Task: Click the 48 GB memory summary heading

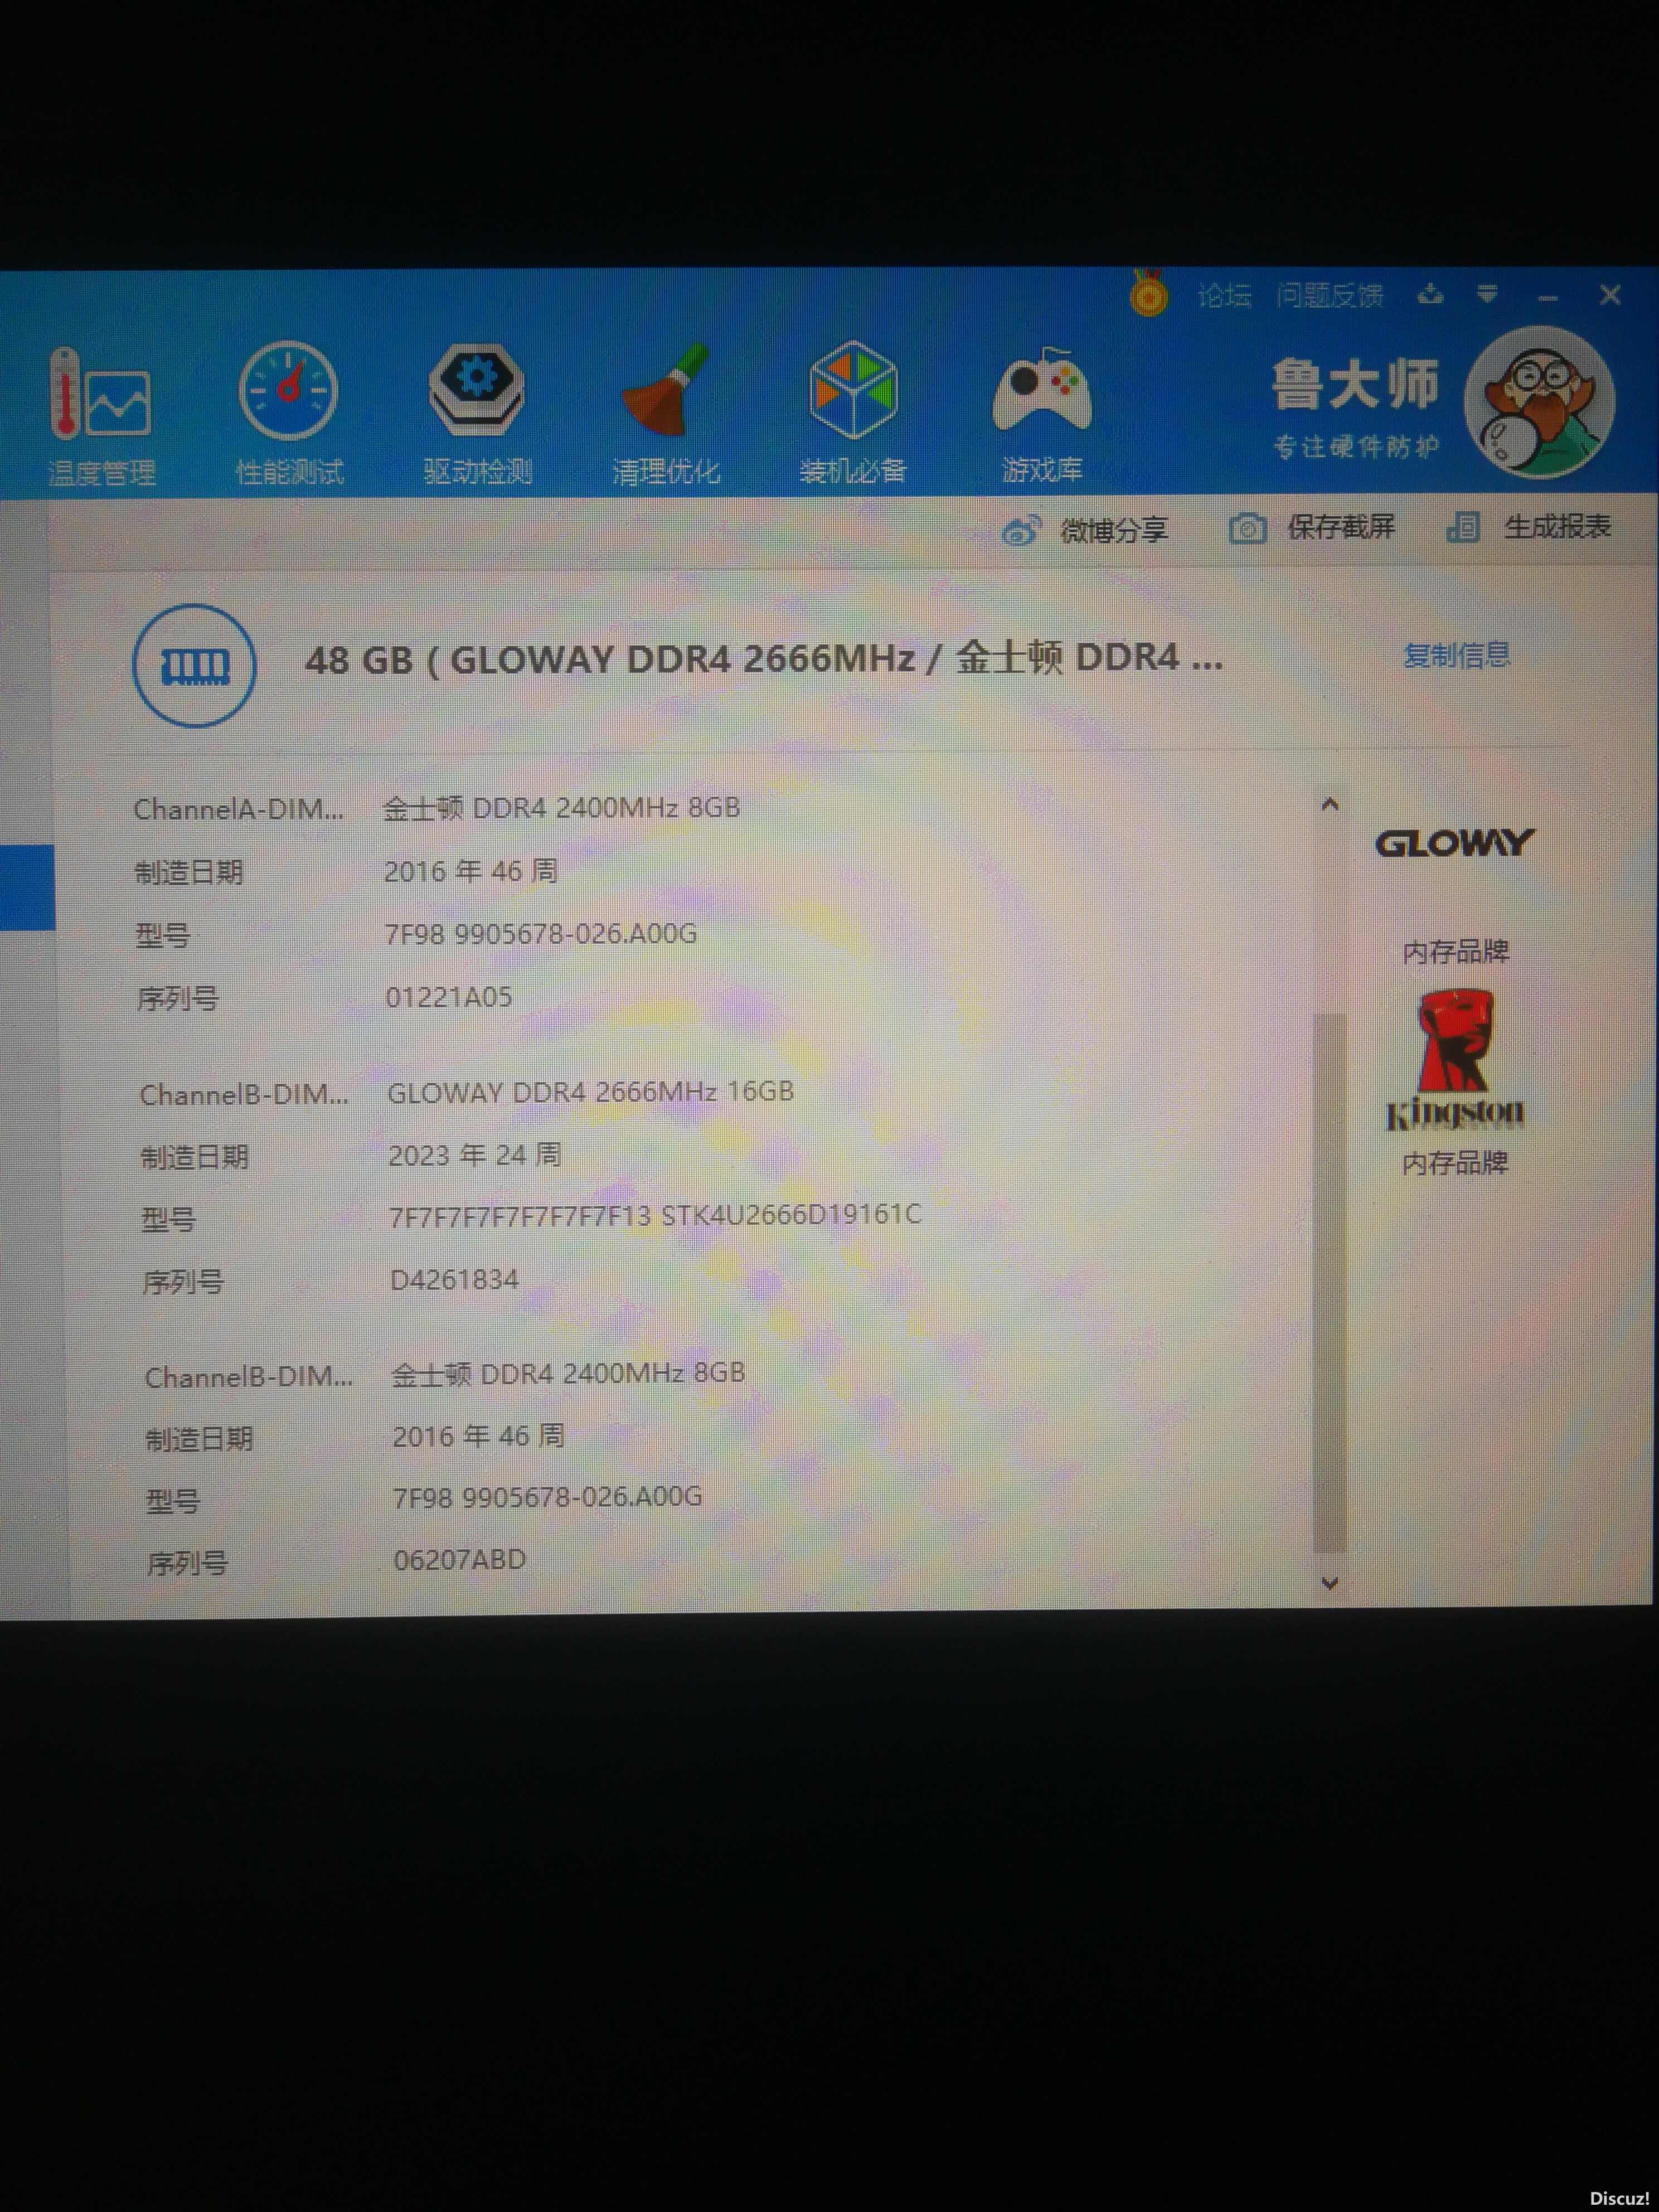Action: click(764, 659)
